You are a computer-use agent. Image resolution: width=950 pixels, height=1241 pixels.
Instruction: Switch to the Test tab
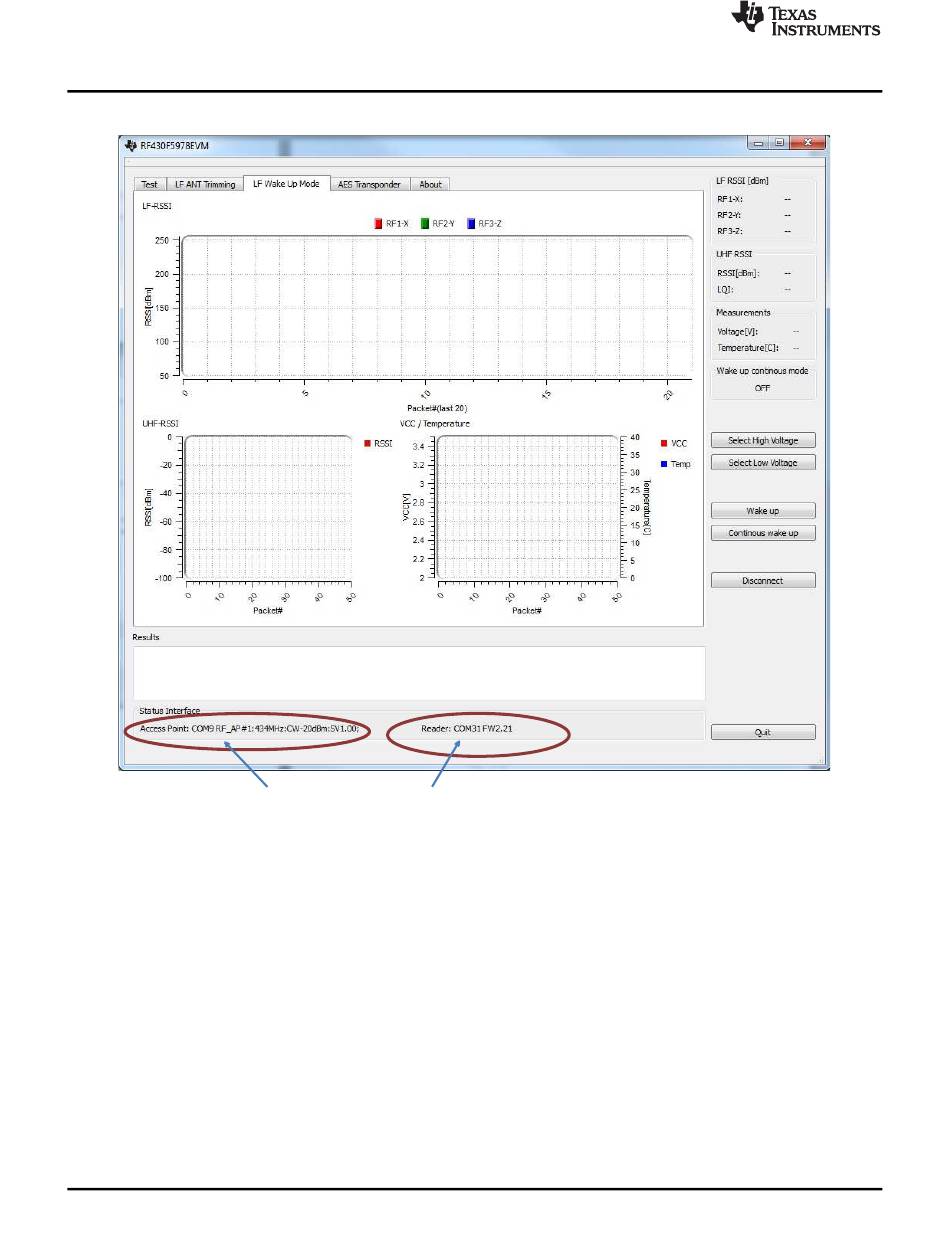[x=149, y=184]
